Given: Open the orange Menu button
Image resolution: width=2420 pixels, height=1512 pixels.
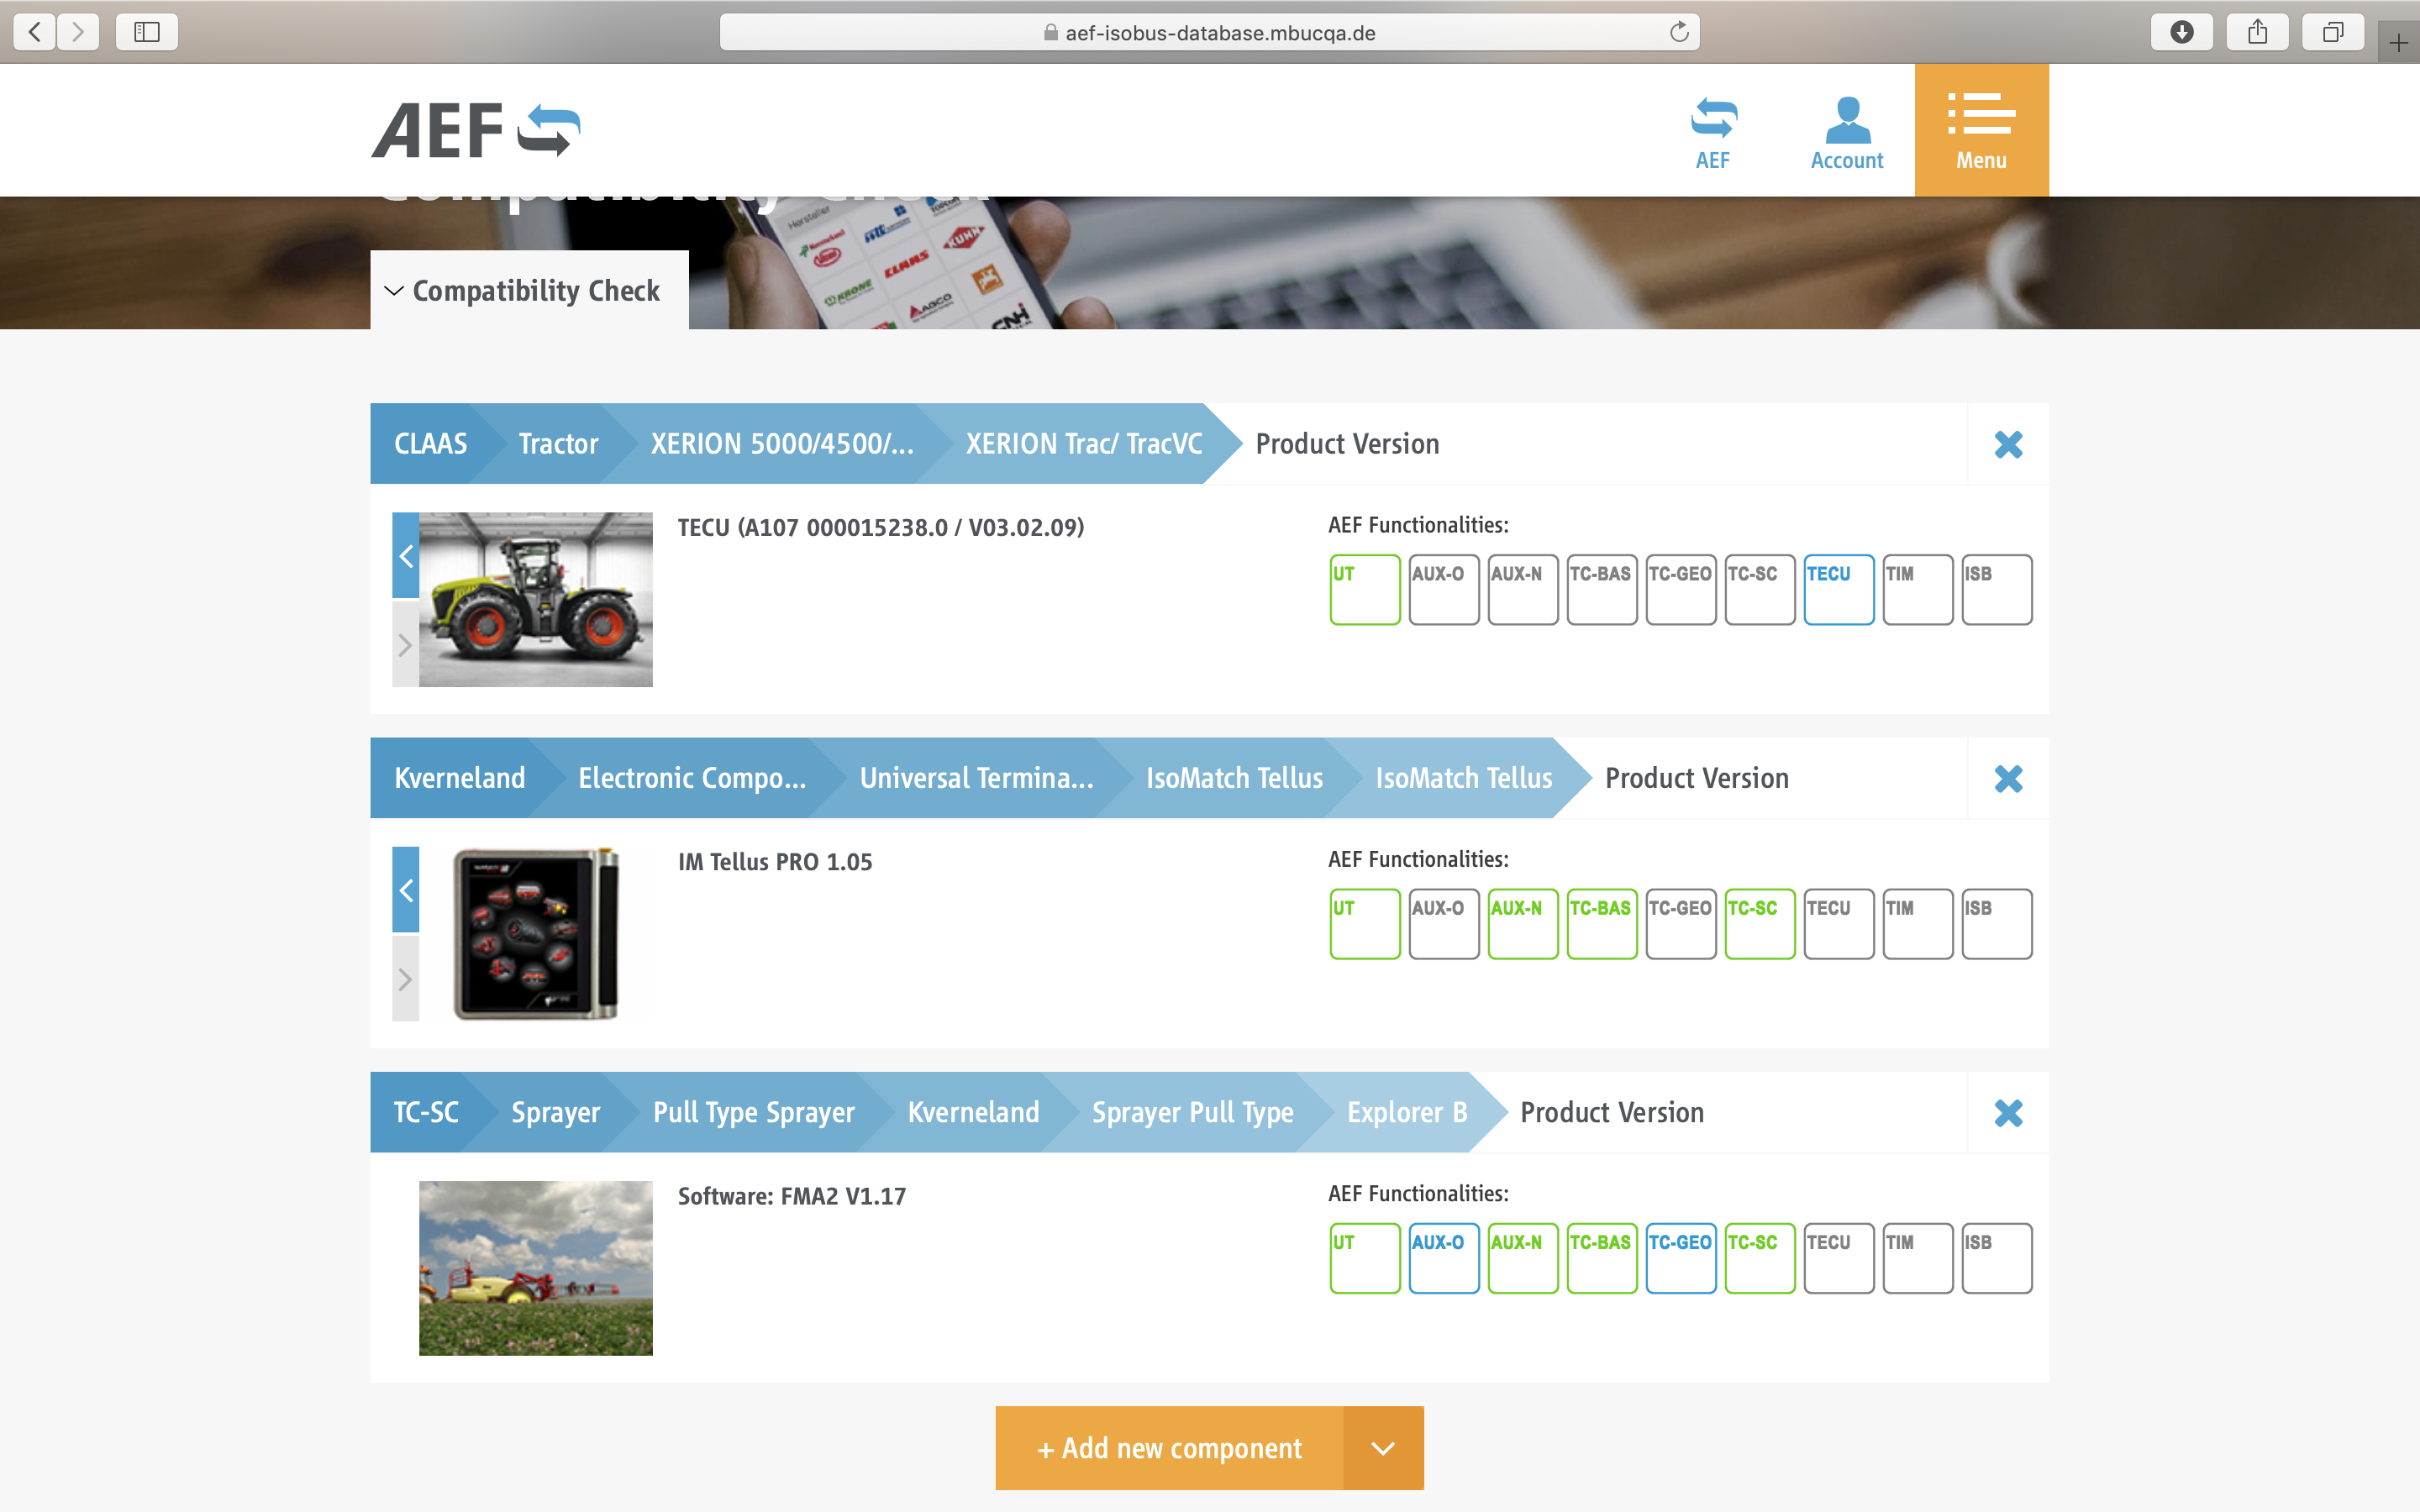Looking at the screenshot, I should click(x=1981, y=130).
